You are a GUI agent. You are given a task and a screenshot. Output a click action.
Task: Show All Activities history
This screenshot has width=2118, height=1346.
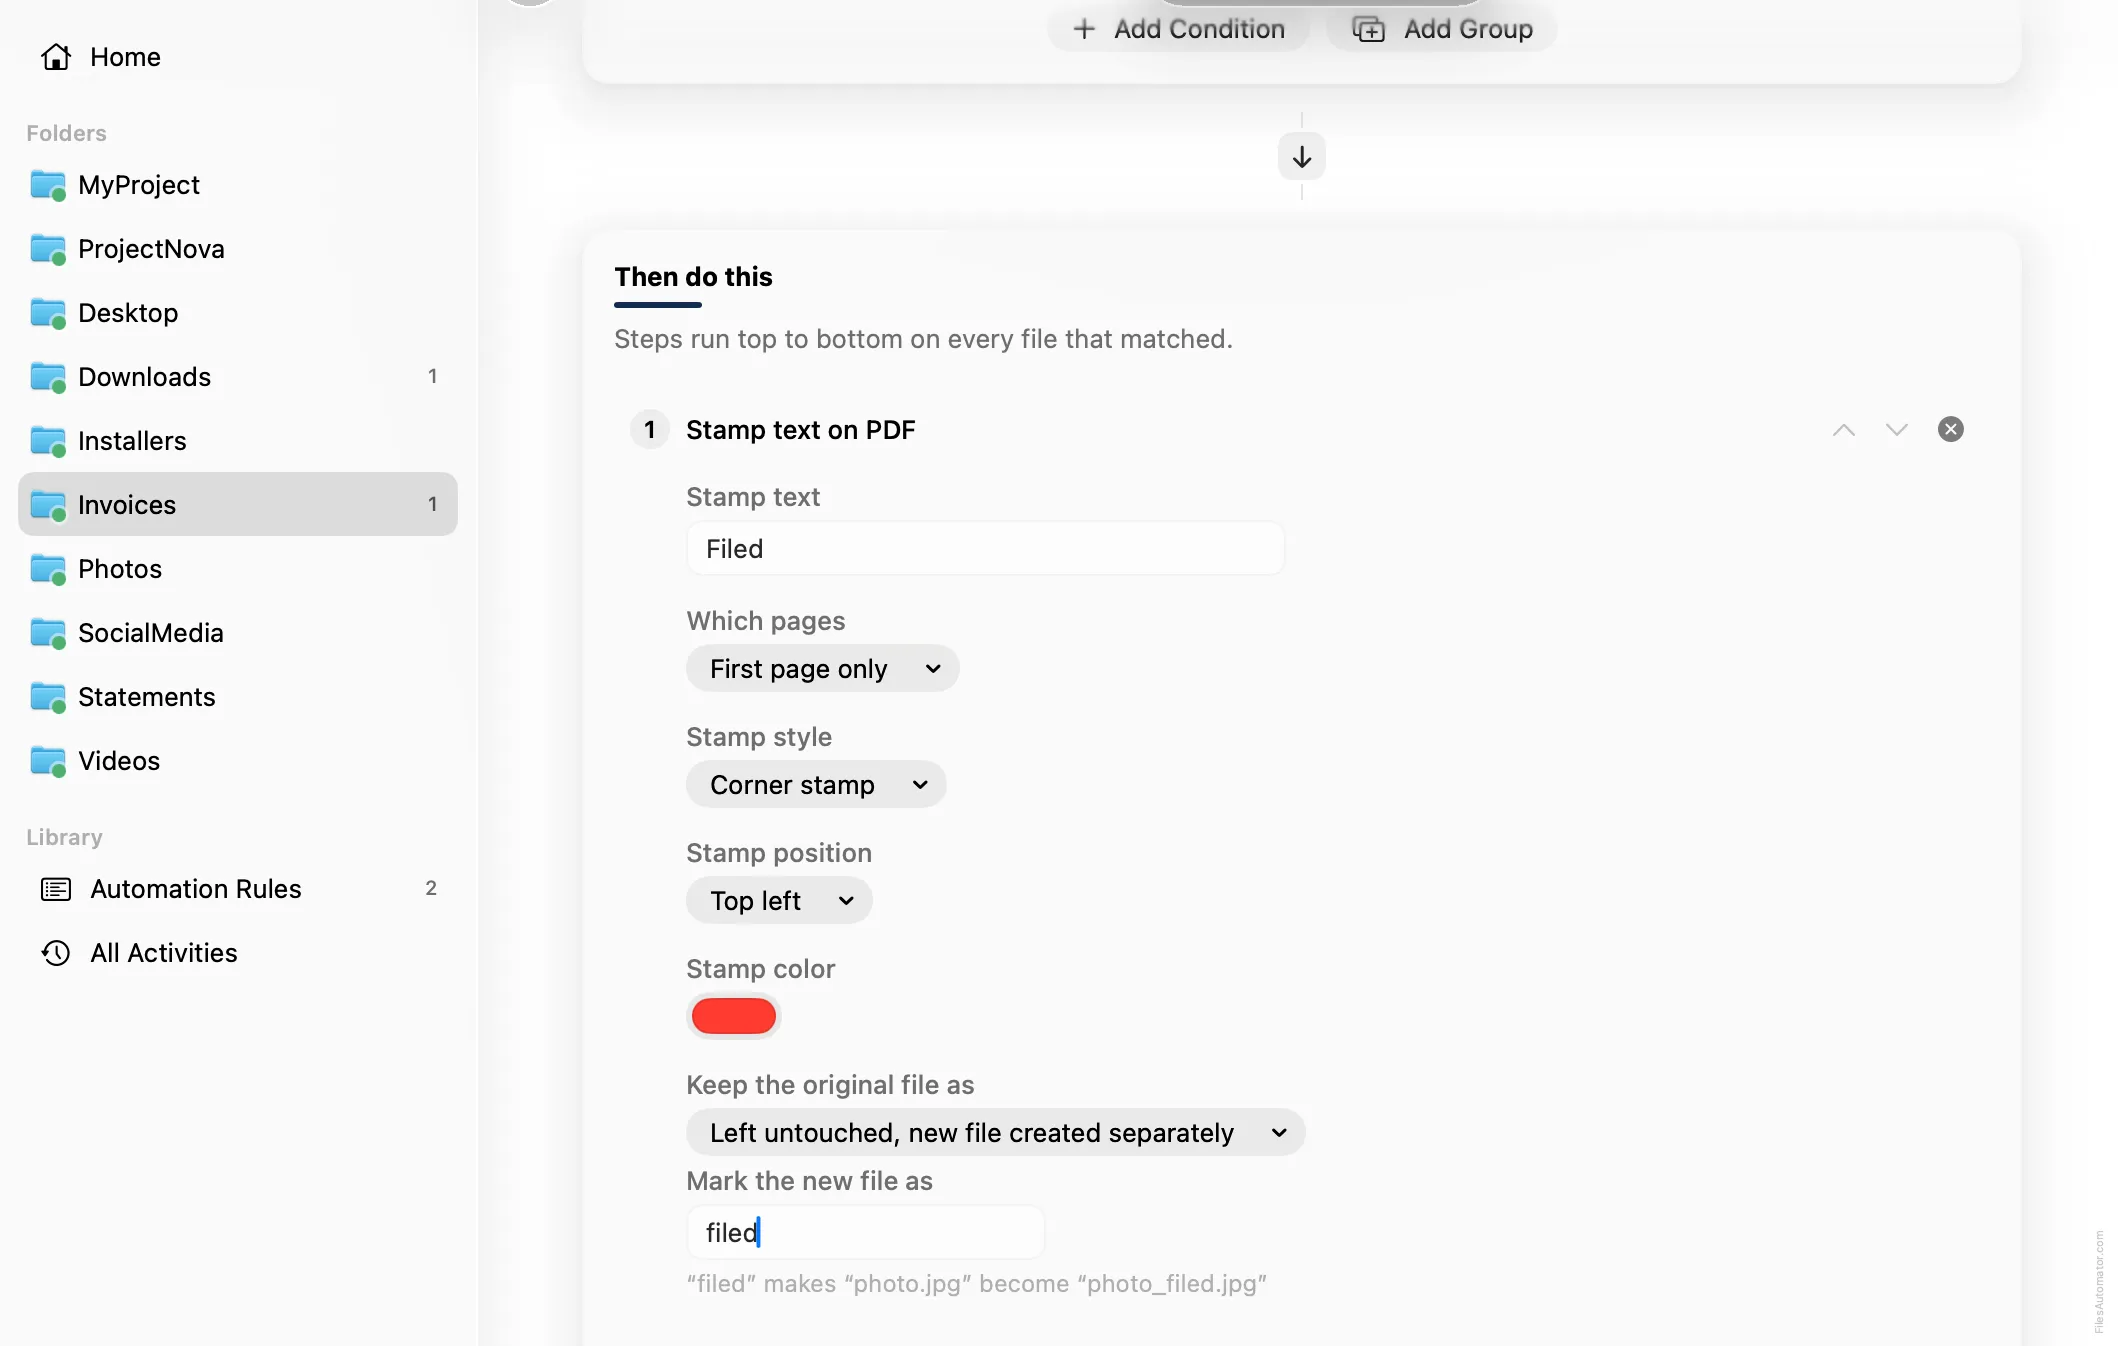[238, 953]
